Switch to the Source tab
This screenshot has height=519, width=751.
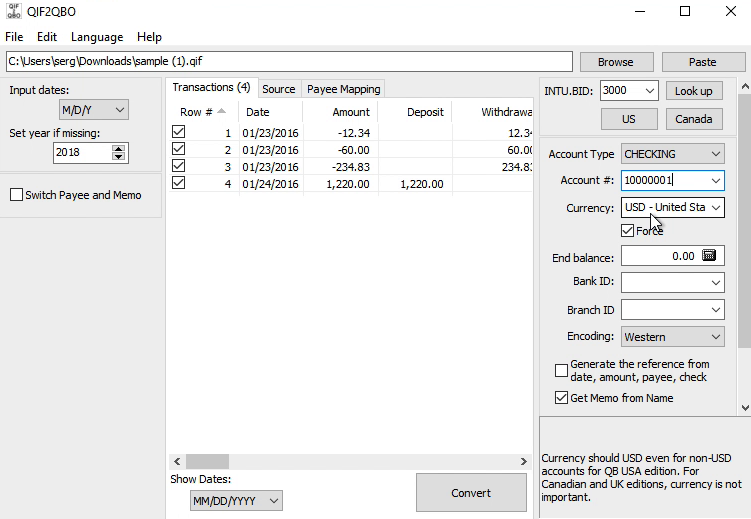279,89
